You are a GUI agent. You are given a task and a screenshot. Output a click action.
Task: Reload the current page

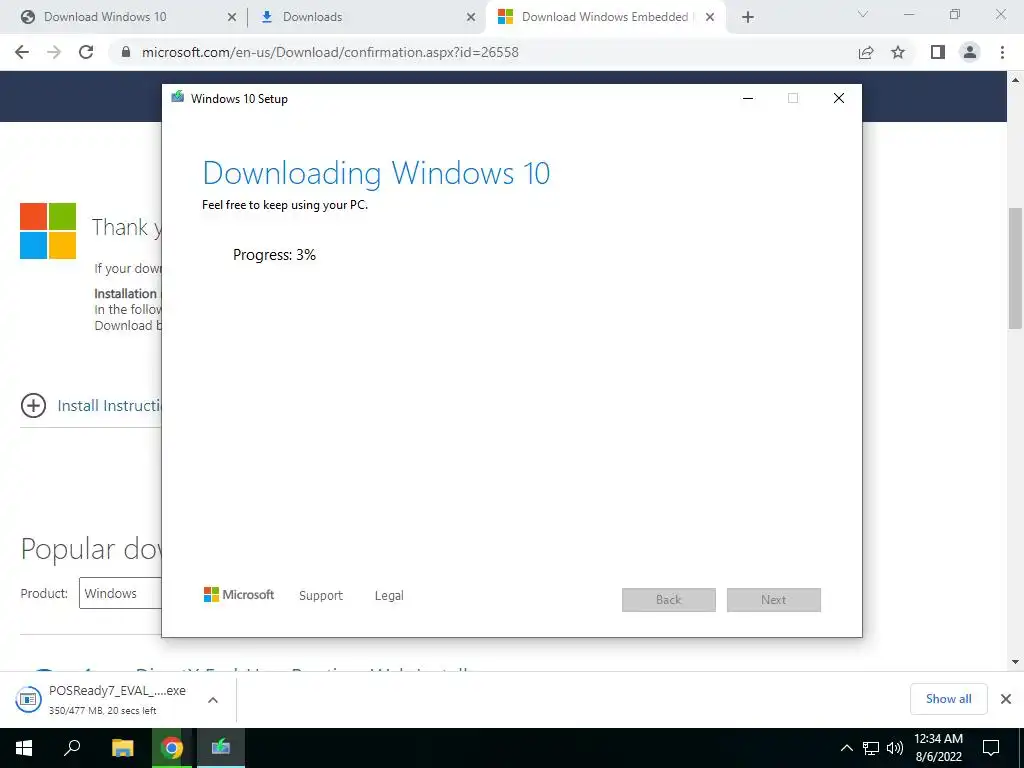(86, 52)
